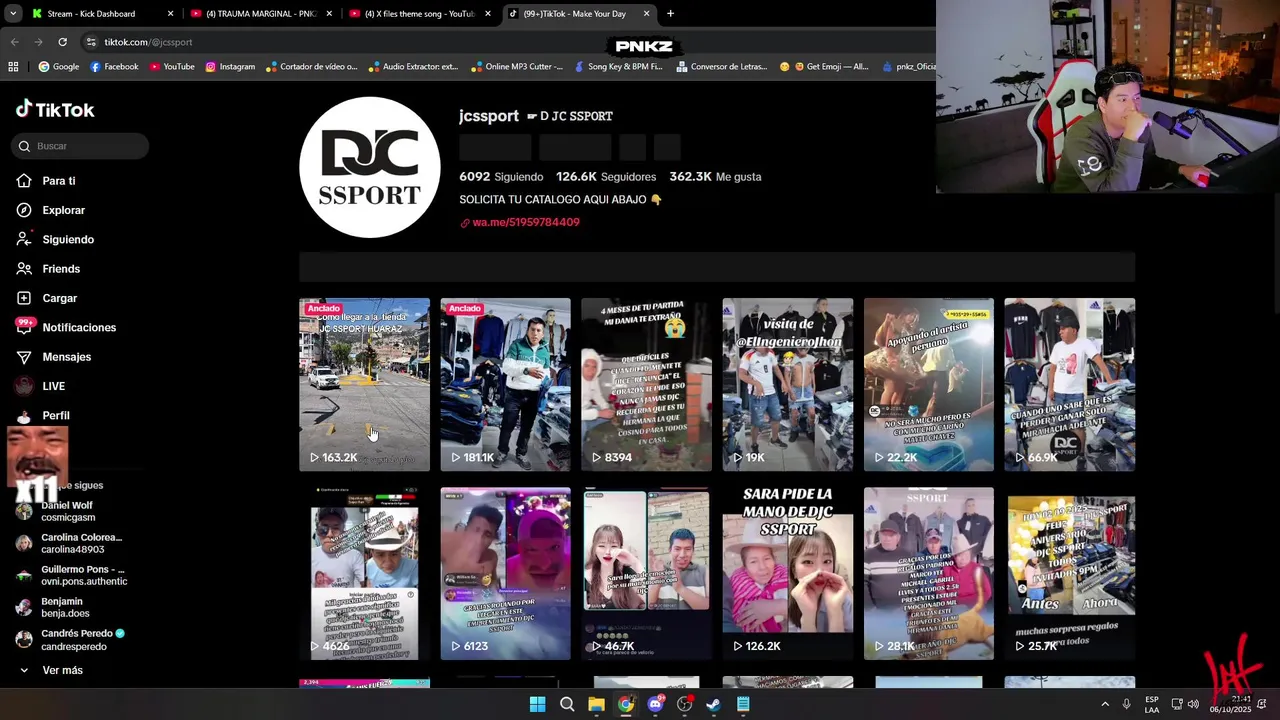Switch to TRAUMA MARGINAL YouTube tab

coord(261,14)
